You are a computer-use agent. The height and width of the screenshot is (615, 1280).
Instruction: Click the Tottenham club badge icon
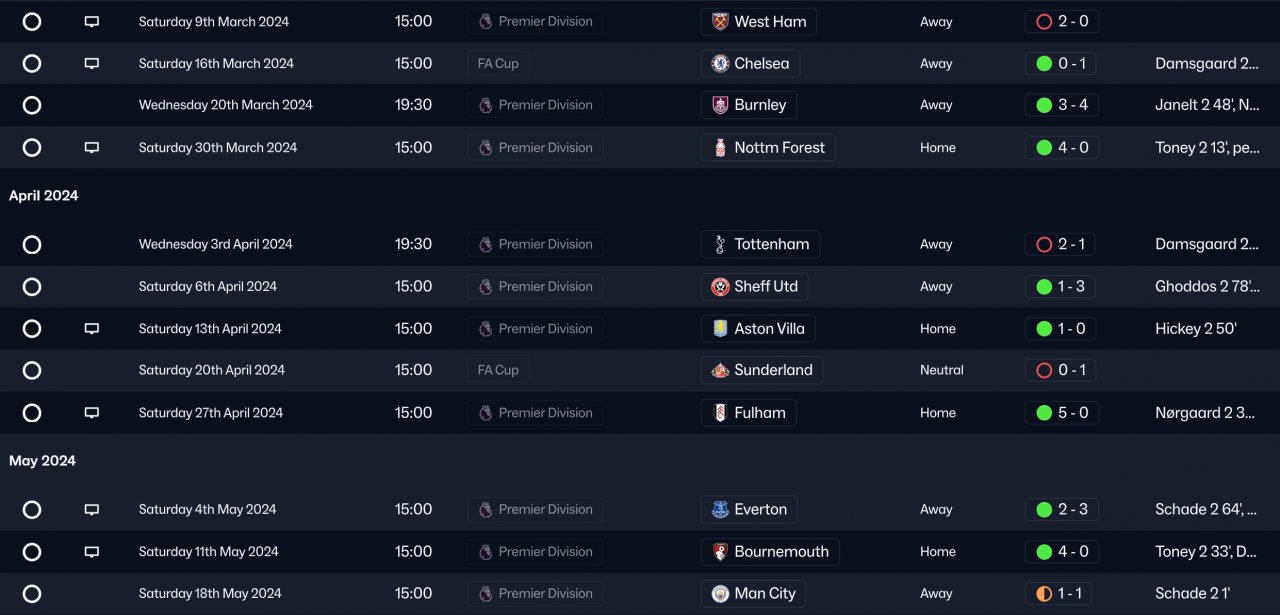tap(720, 244)
